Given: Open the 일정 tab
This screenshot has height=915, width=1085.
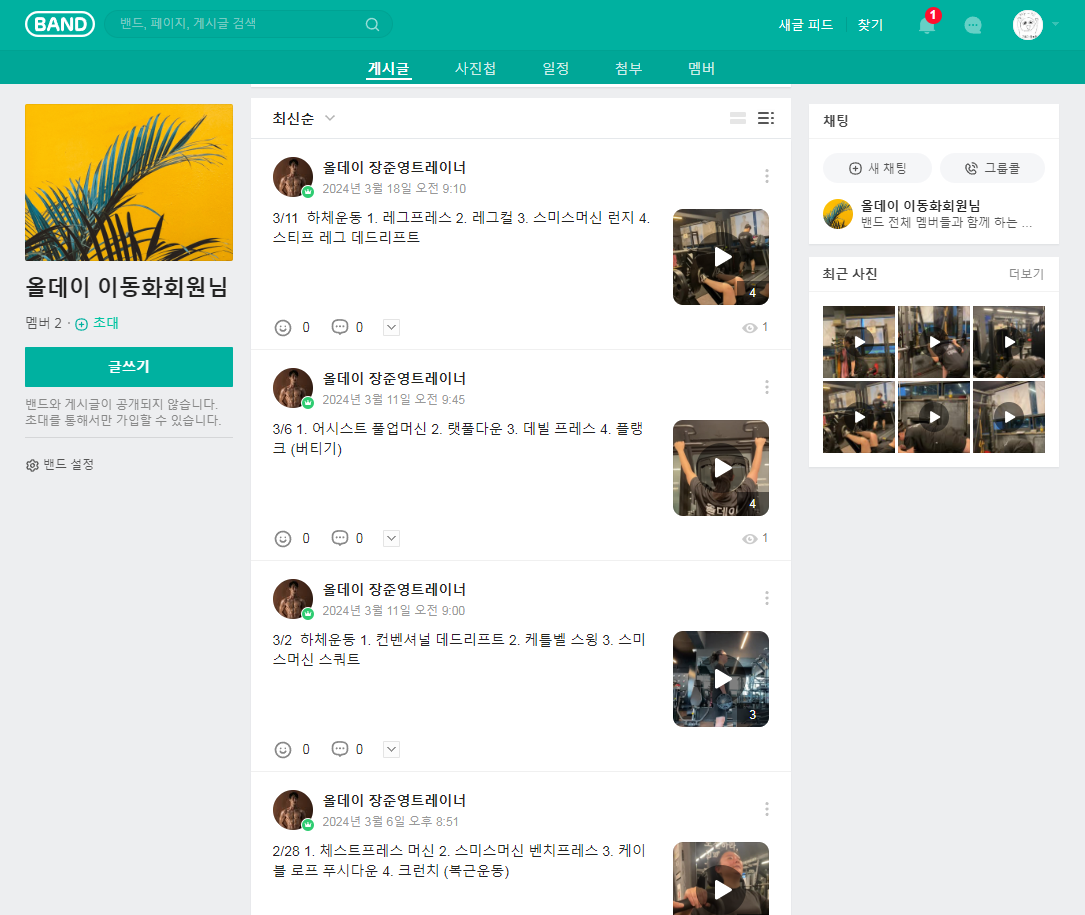Looking at the screenshot, I should click(556, 68).
